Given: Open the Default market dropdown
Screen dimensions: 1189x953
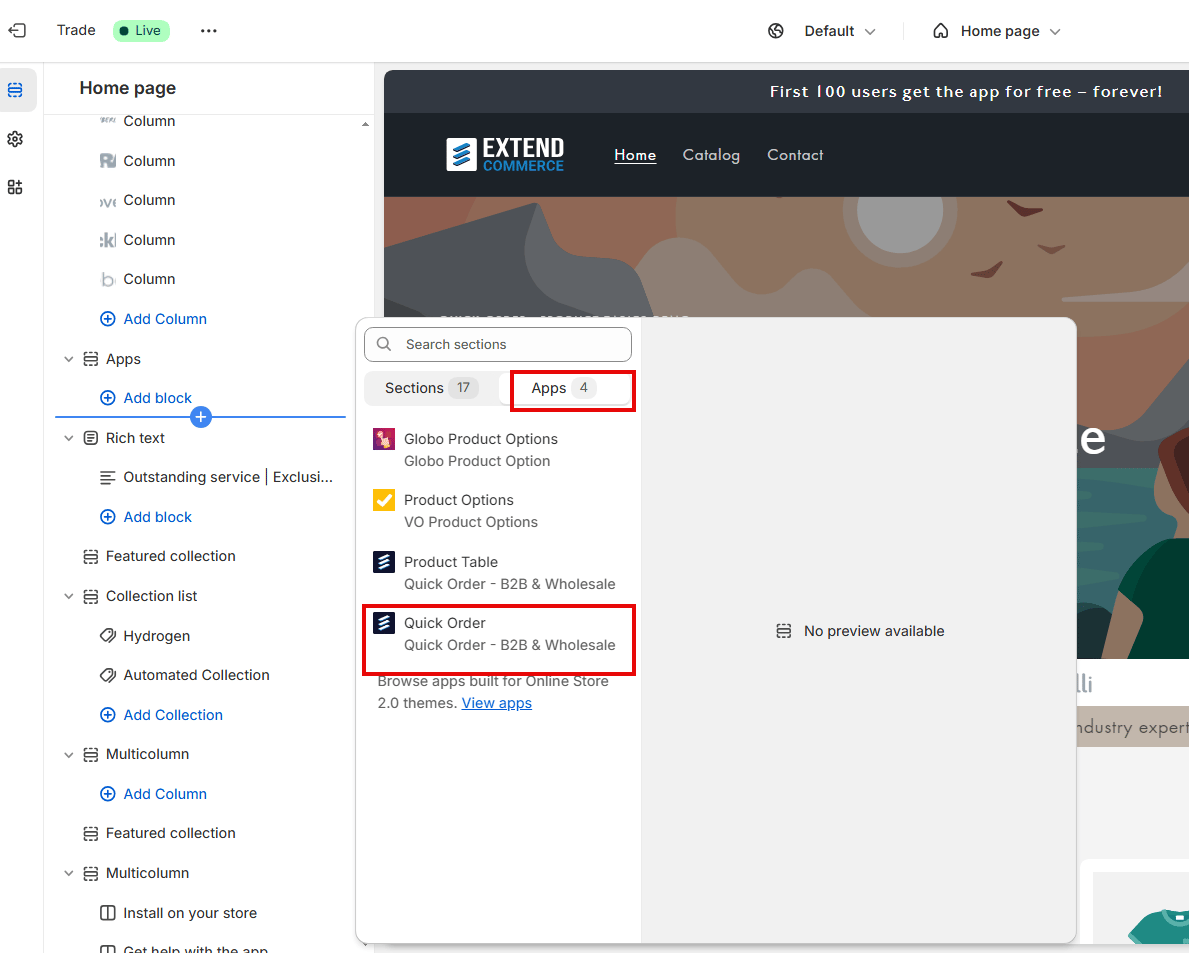Looking at the screenshot, I should click(x=839, y=31).
